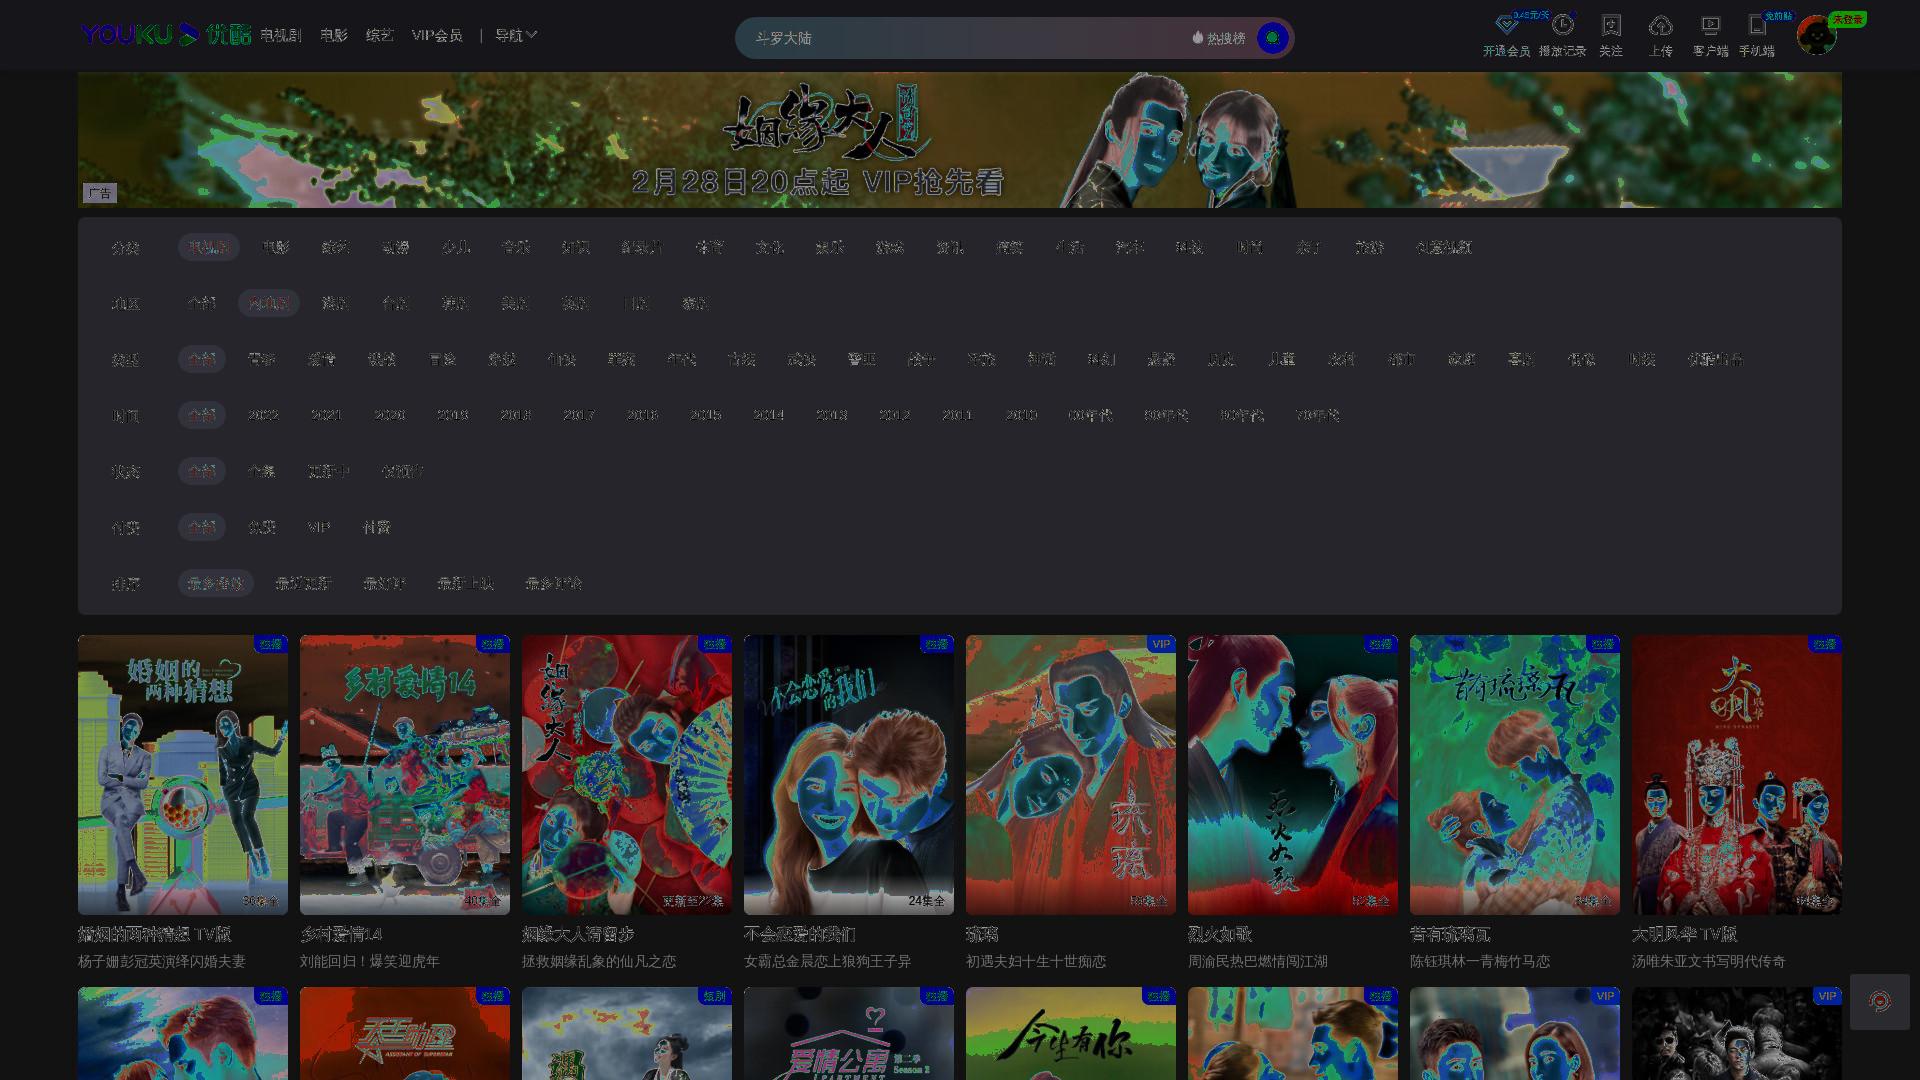Select 电影 in the 分类 filter row
The height and width of the screenshot is (1080, 1920).
coord(276,247)
